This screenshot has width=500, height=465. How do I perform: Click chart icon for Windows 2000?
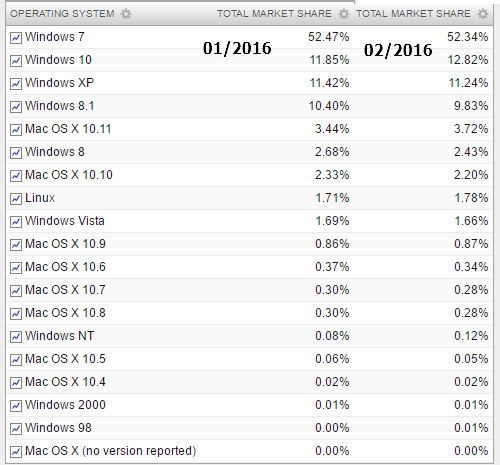(x=16, y=406)
